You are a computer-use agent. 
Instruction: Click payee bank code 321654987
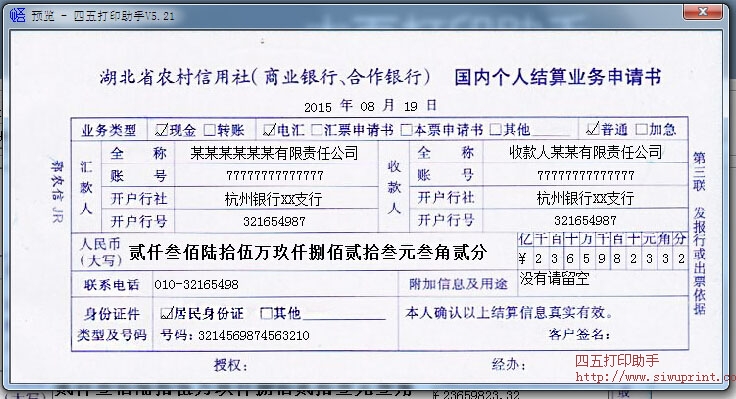pos(585,221)
